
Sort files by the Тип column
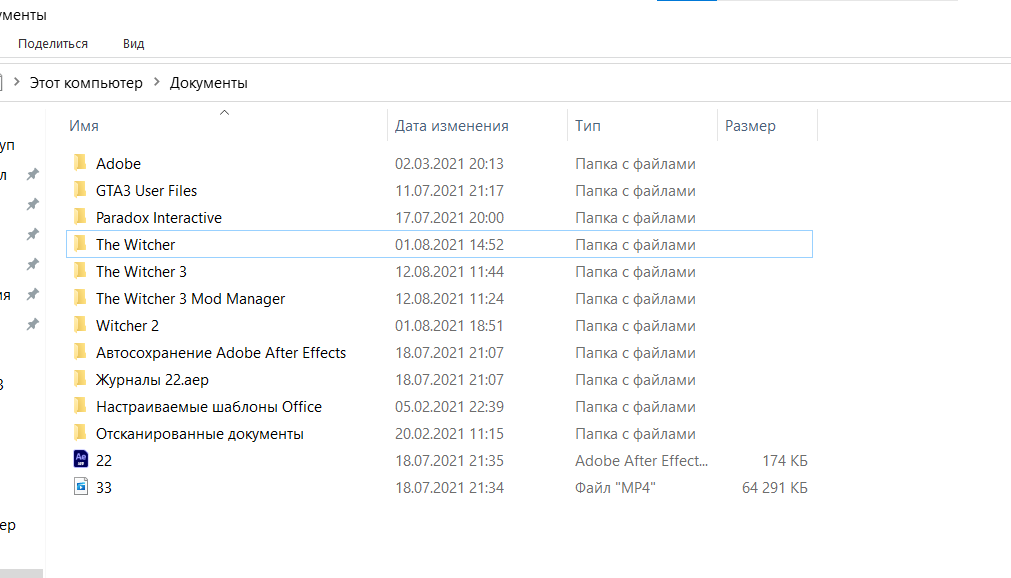[x=587, y=126]
